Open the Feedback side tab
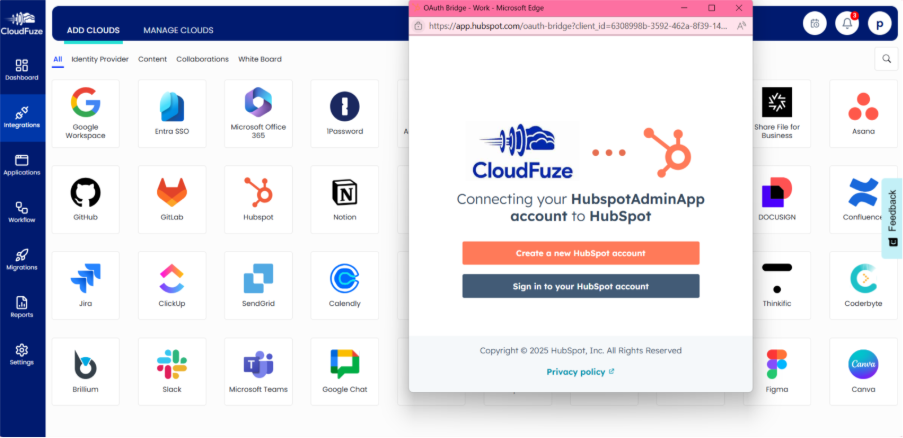This screenshot has height=438, width=903. (x=892, y=218)
